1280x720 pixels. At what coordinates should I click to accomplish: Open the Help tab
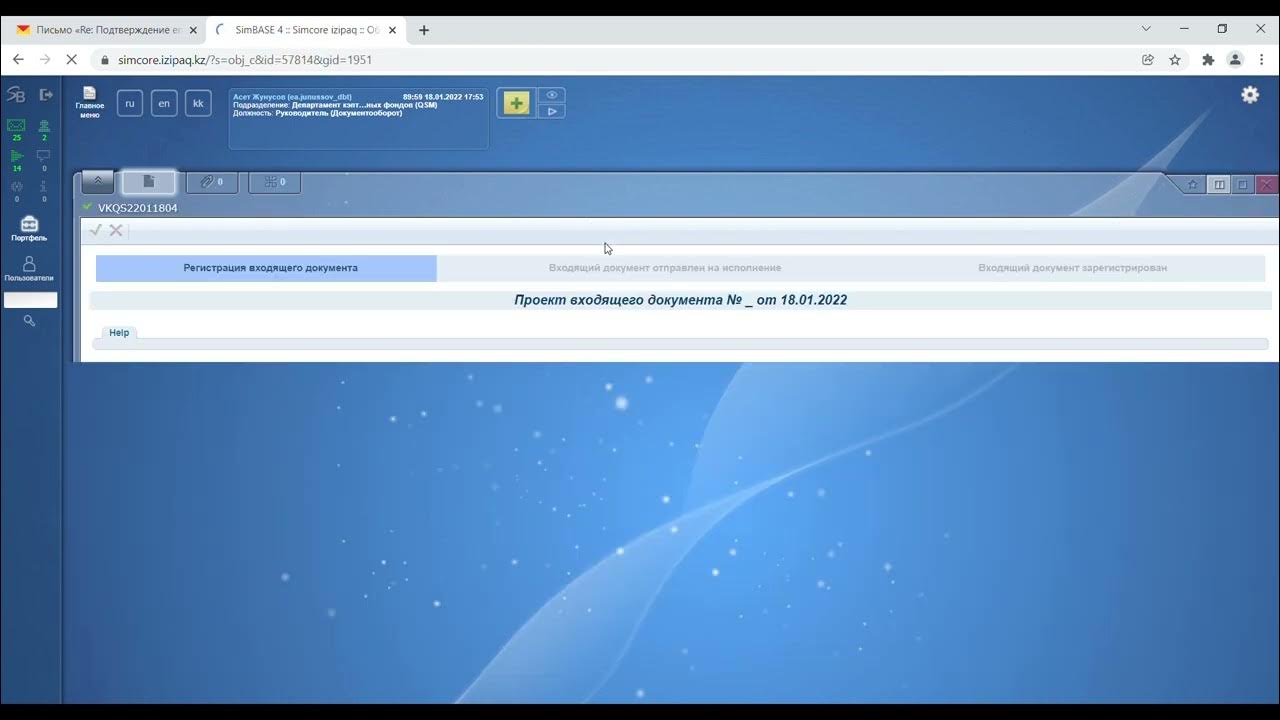click(x=119, y=333)
